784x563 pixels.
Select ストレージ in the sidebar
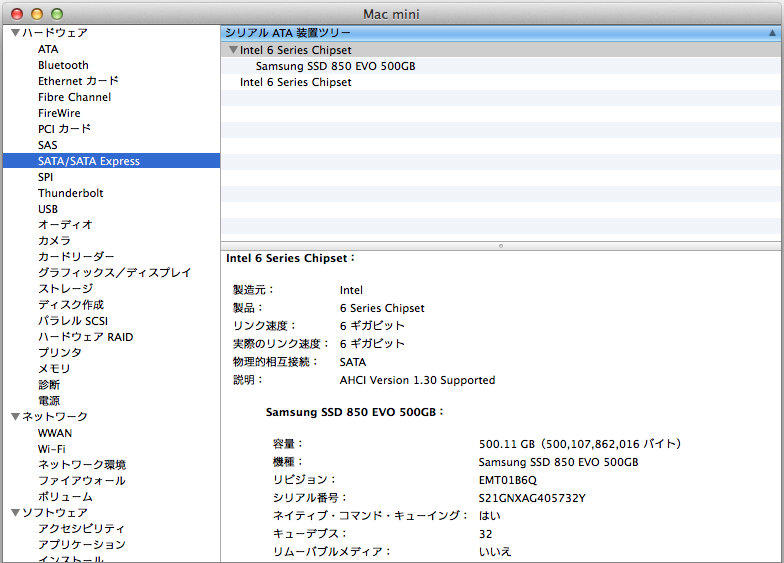coord(66,289)
